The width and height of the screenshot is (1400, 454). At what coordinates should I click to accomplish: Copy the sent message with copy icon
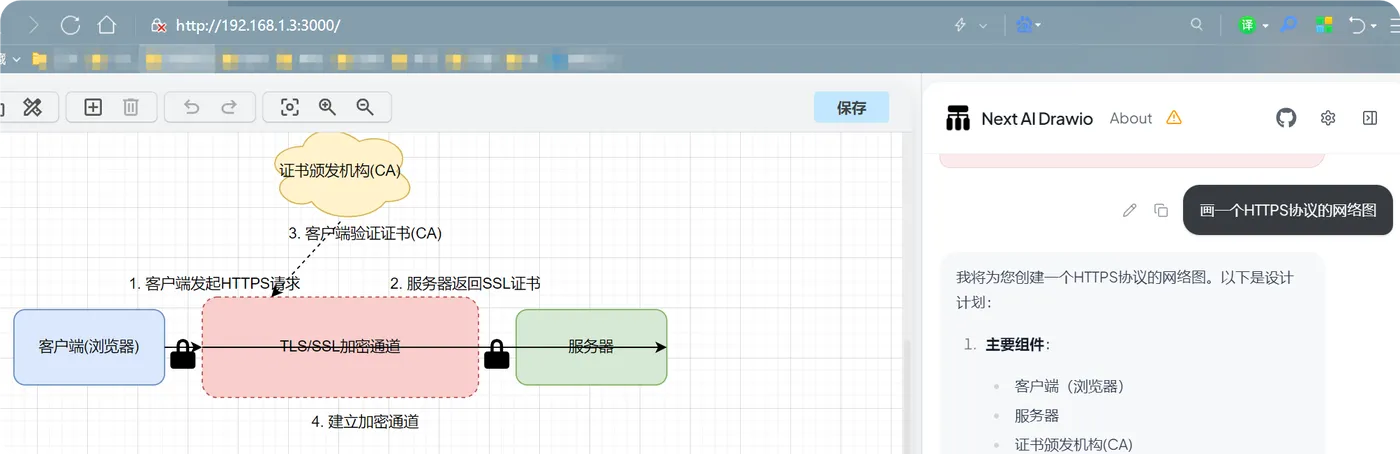(1161, 210)
